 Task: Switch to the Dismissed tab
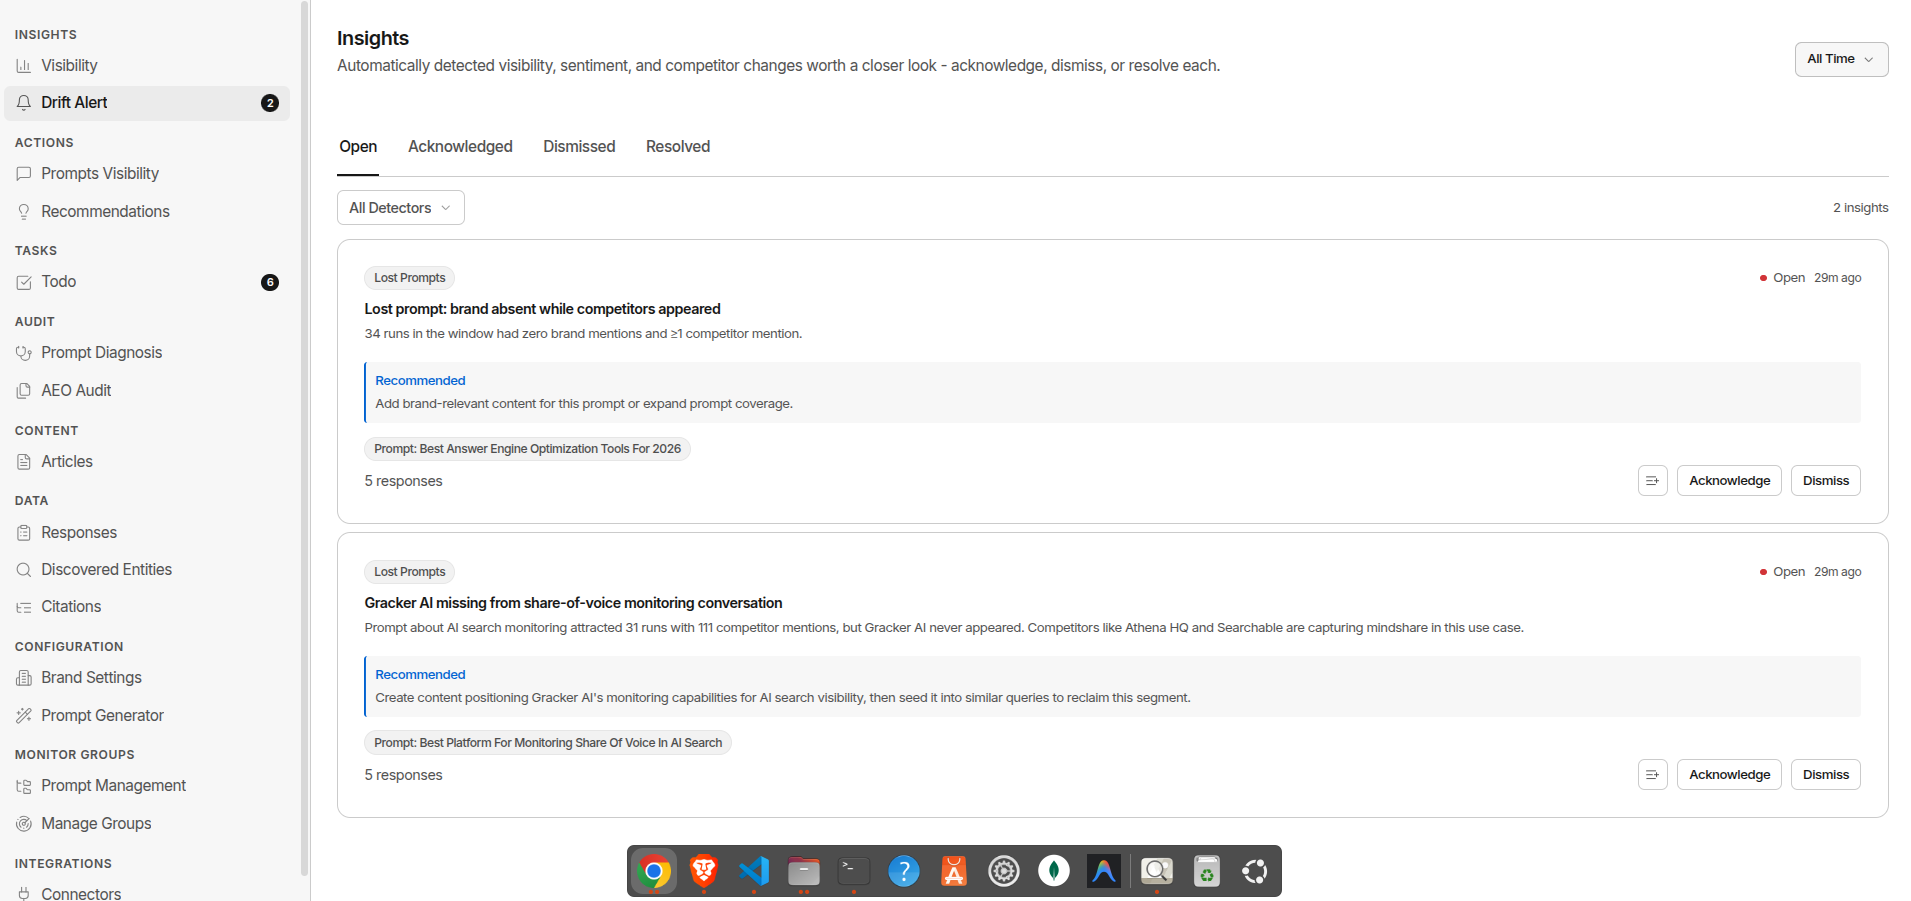(x=579, y=147)
